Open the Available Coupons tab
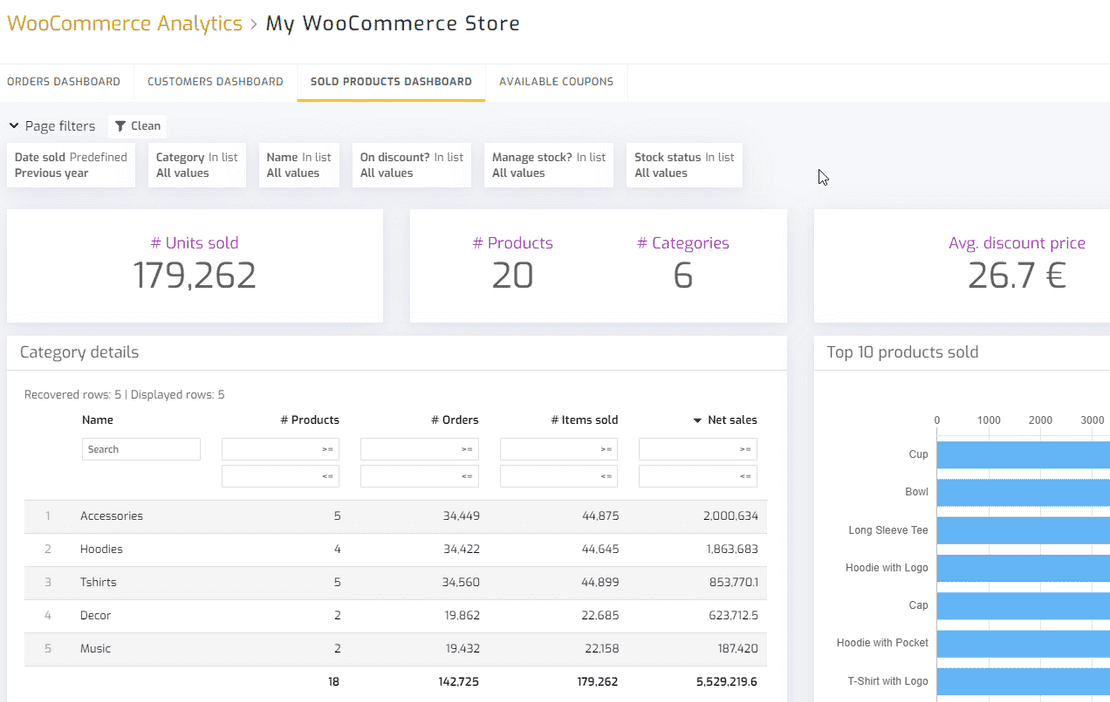Screen dimensions: 1110x702 pyautogui.click(x=556, y=82)
